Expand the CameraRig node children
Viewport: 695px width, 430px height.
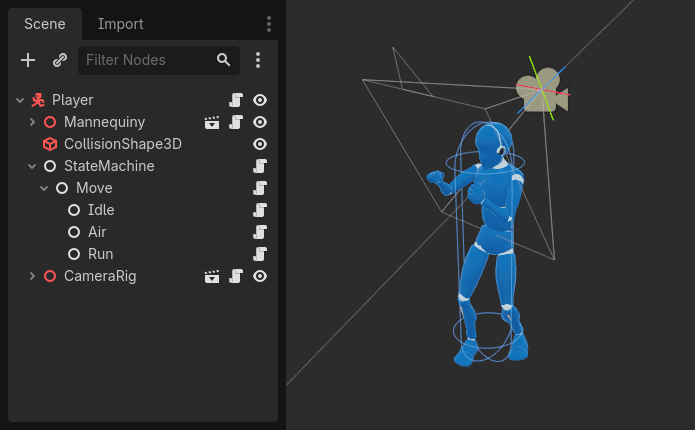tap(32, 276)
